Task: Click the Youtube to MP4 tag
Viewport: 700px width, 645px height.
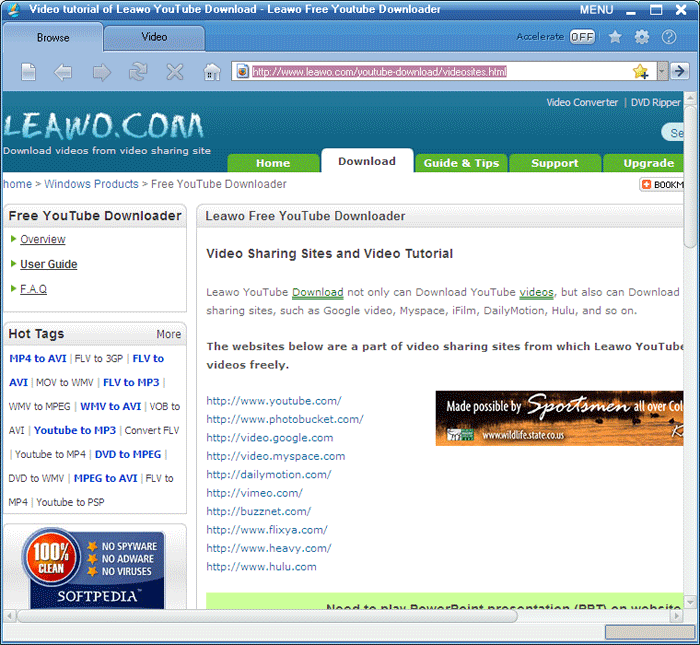Action: [x=50, y=454]
